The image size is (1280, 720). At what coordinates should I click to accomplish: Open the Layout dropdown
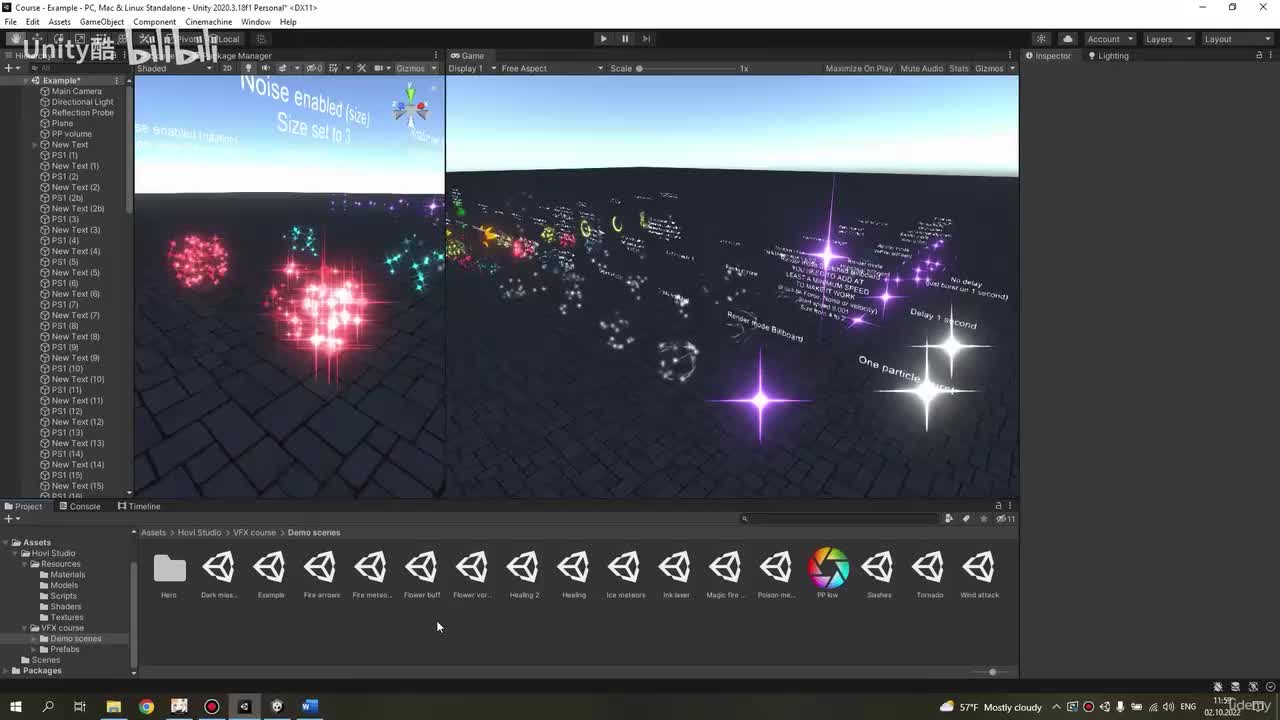(x=1237, y=39)
